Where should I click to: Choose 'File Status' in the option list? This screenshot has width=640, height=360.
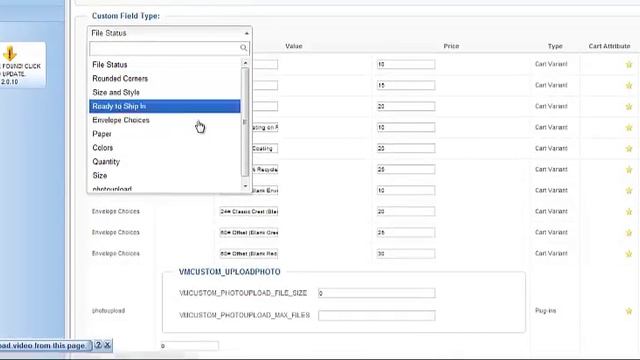click(x=164, y=64)
